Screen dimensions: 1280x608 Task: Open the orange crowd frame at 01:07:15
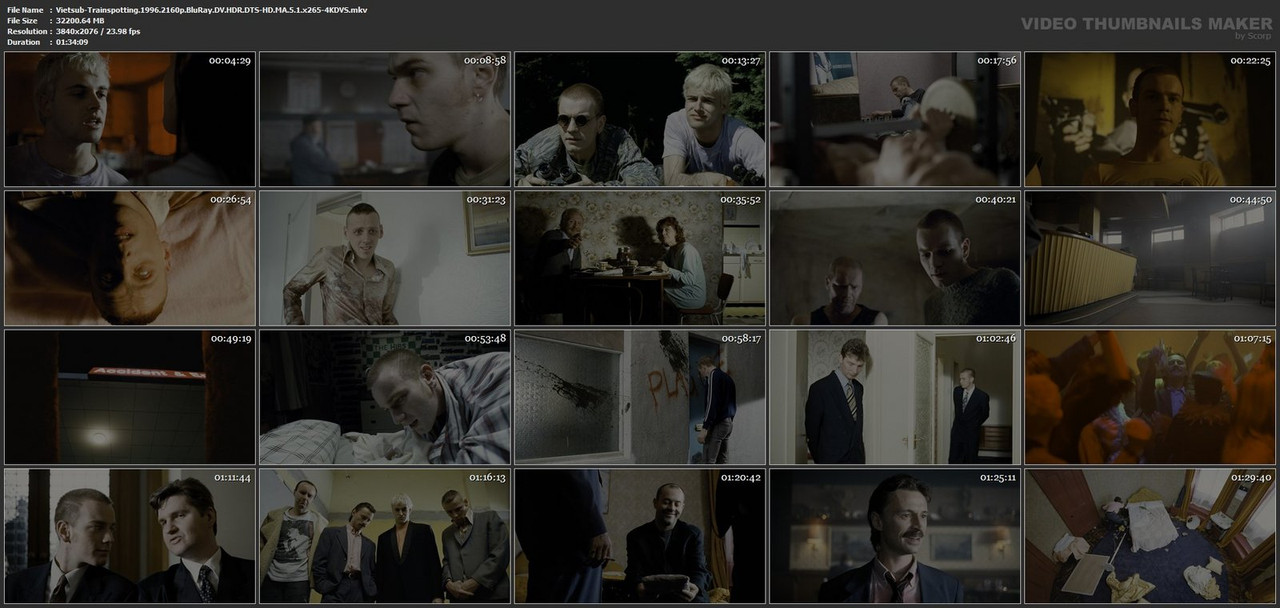tap(1150, 397)
